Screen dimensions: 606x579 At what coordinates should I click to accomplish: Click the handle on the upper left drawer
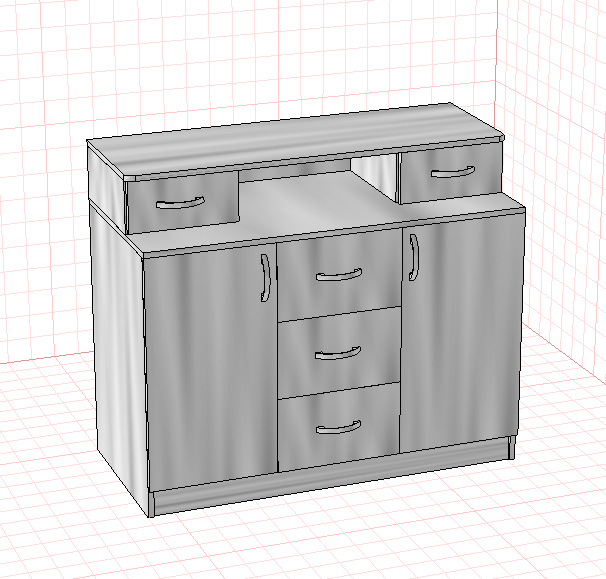[180, 203]
